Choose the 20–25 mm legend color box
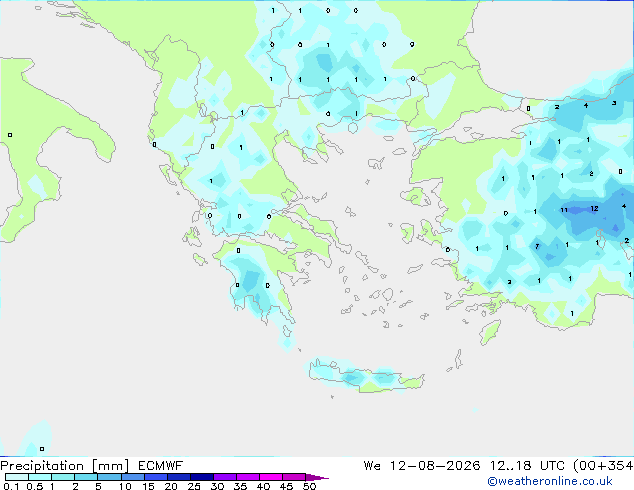The width and height of the screenshot is (634, 490). coord(179,477)
